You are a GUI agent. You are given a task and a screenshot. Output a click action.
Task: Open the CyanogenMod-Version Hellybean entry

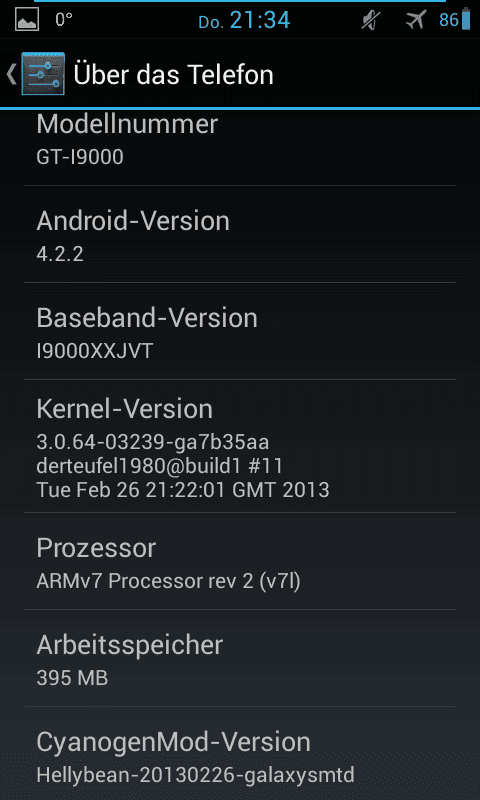click(240, 754)
